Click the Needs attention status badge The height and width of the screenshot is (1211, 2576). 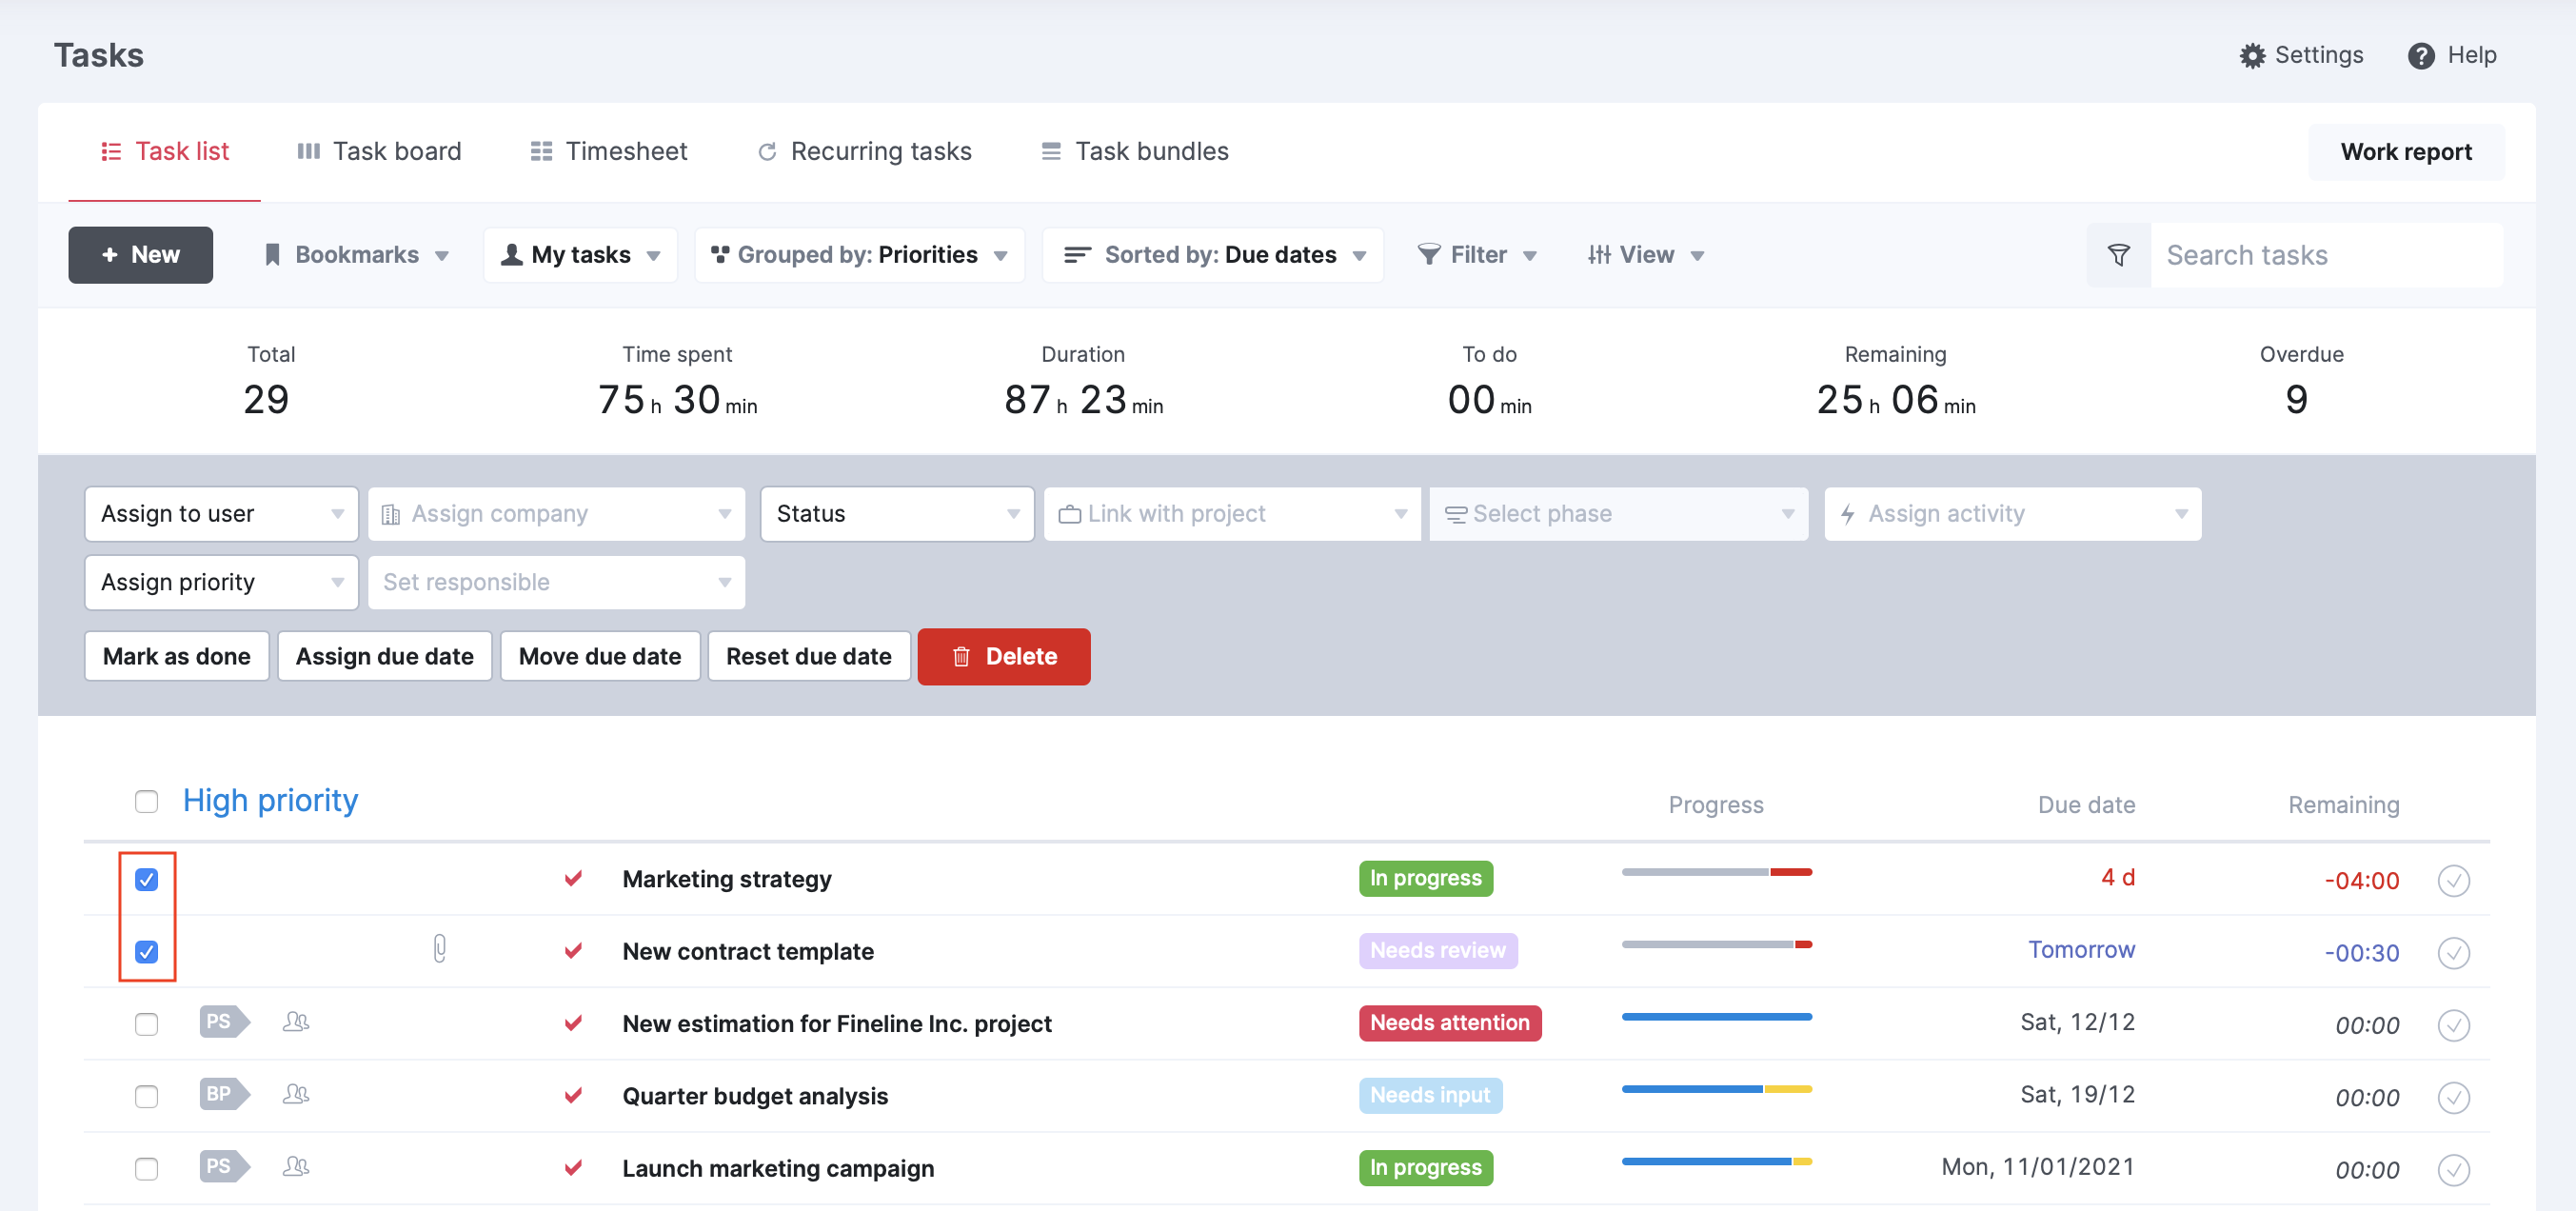pyautogui.click(x=1449, y=1022)
